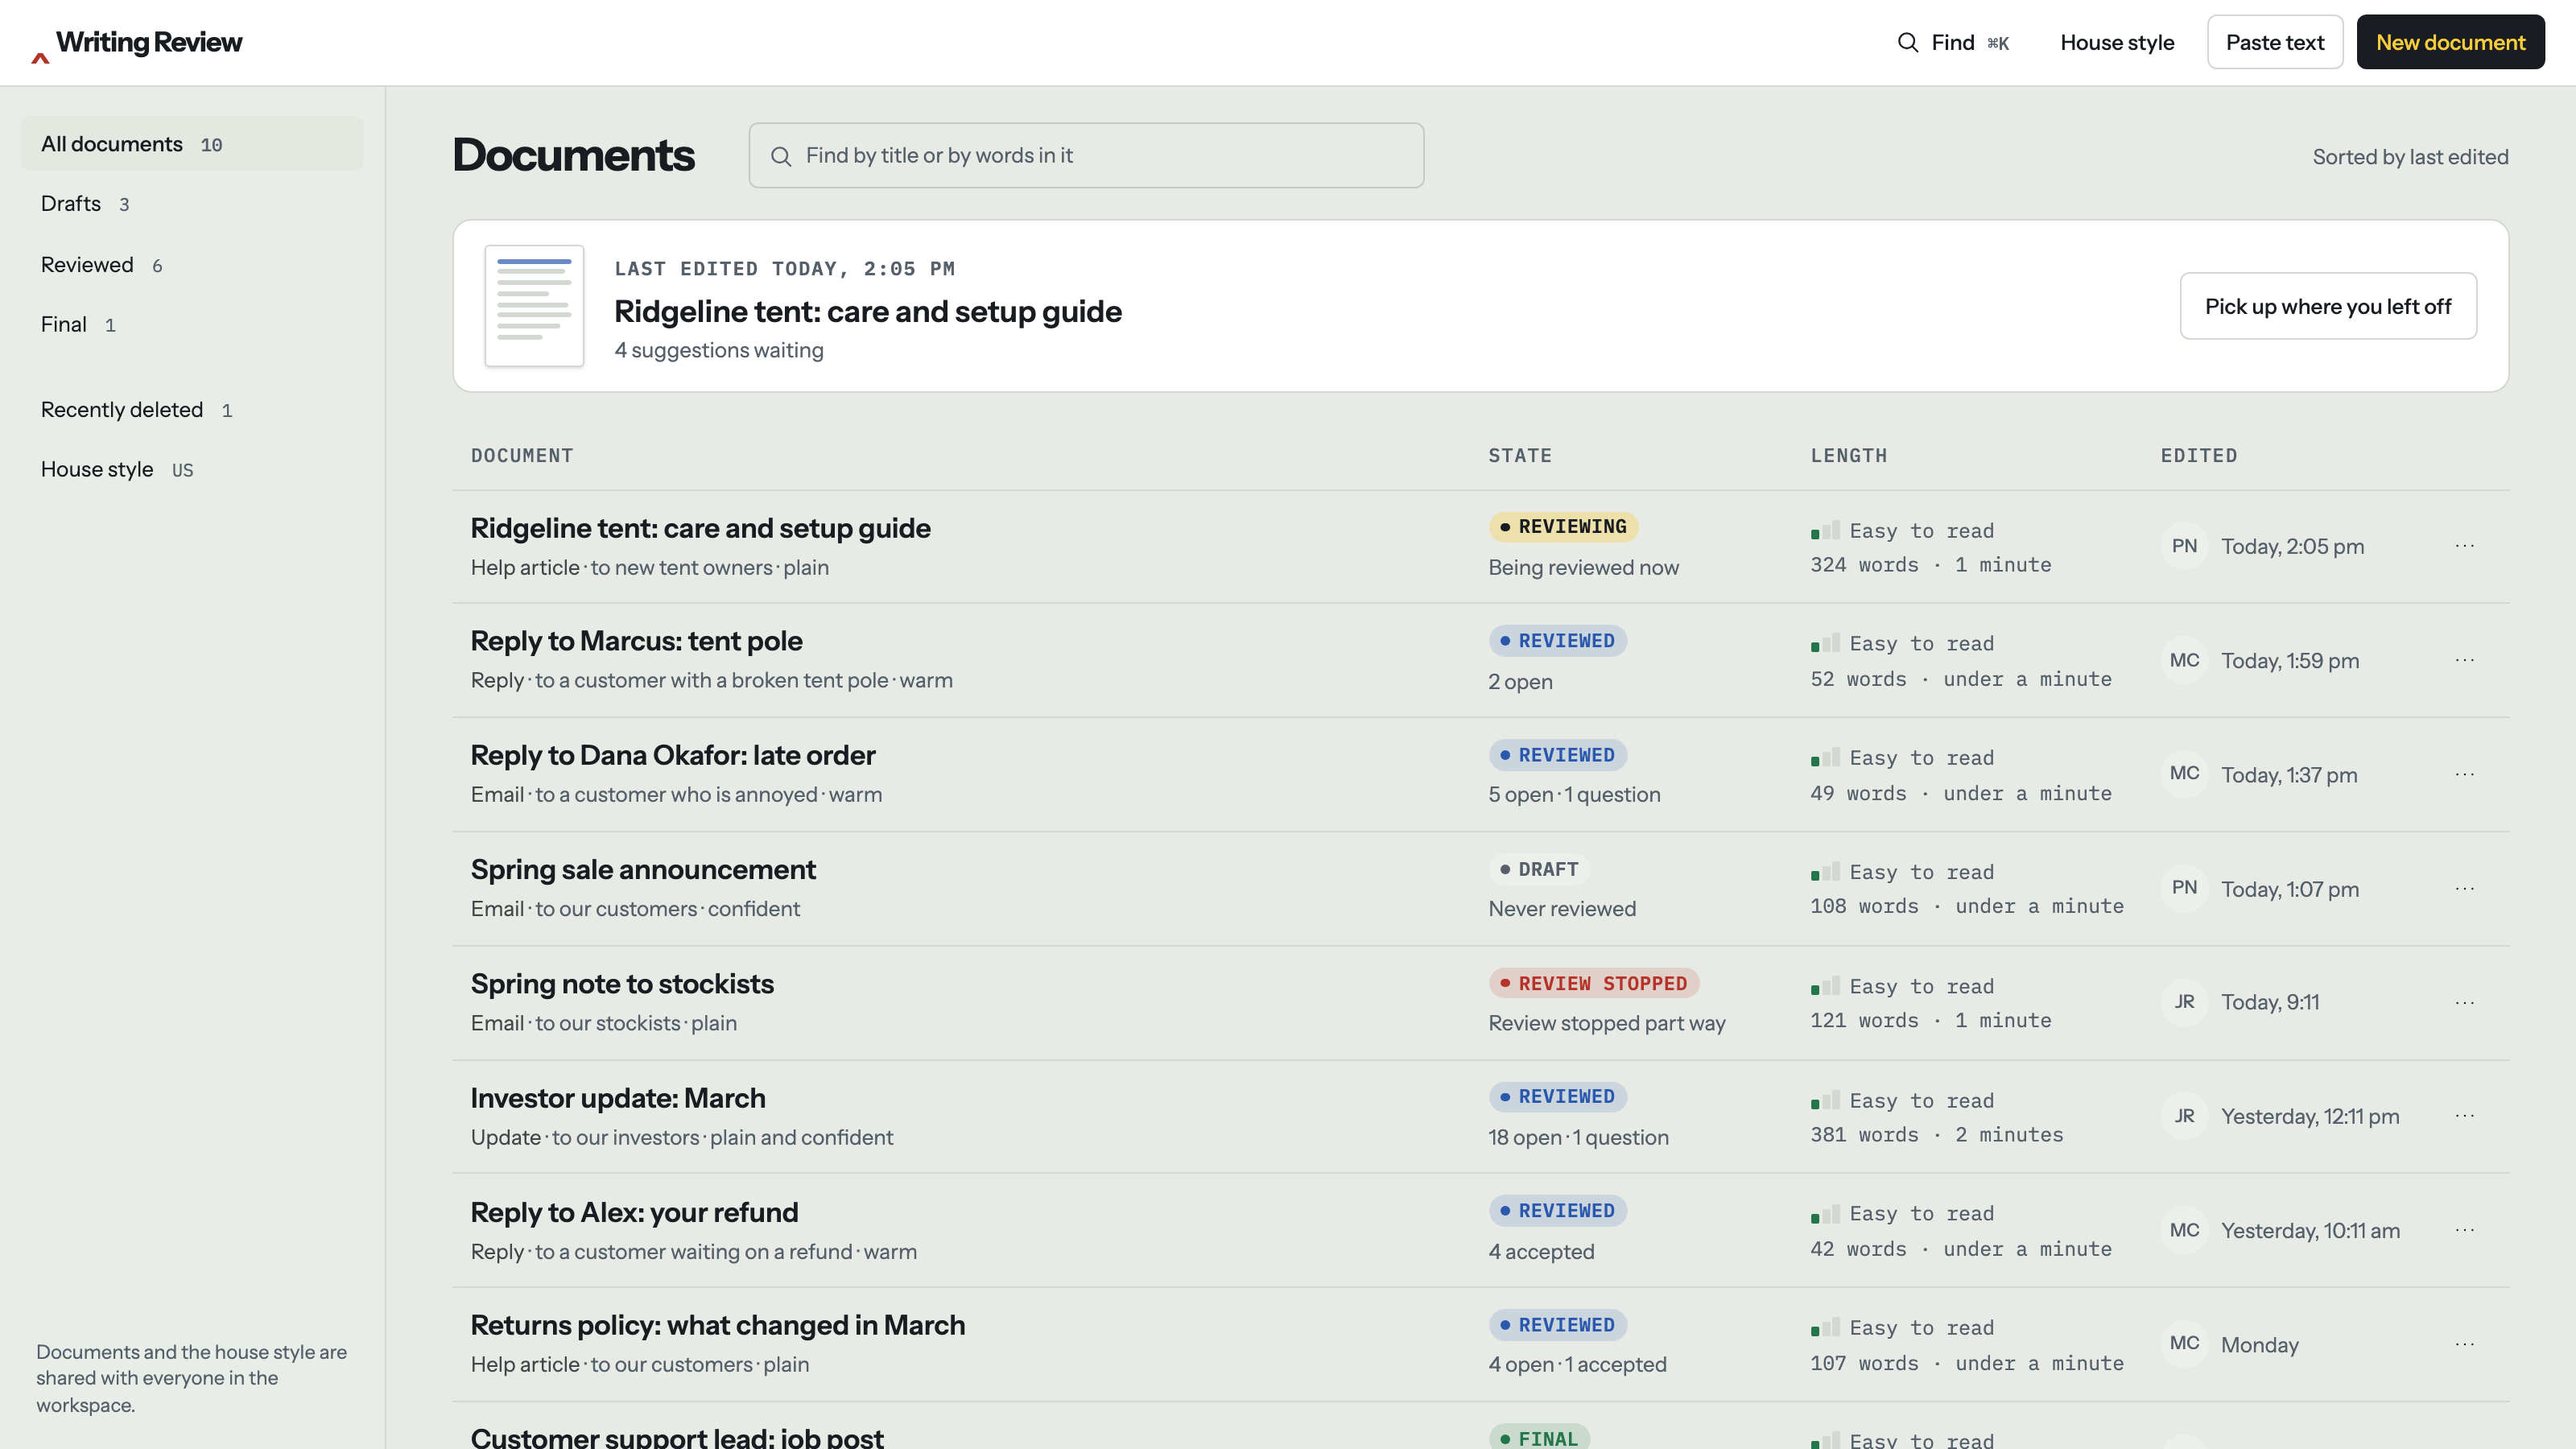Open more options for Reply to Marcus row
Image resolution: width=2576 pixels, height=1449 pixels.
click(2464, 660)
